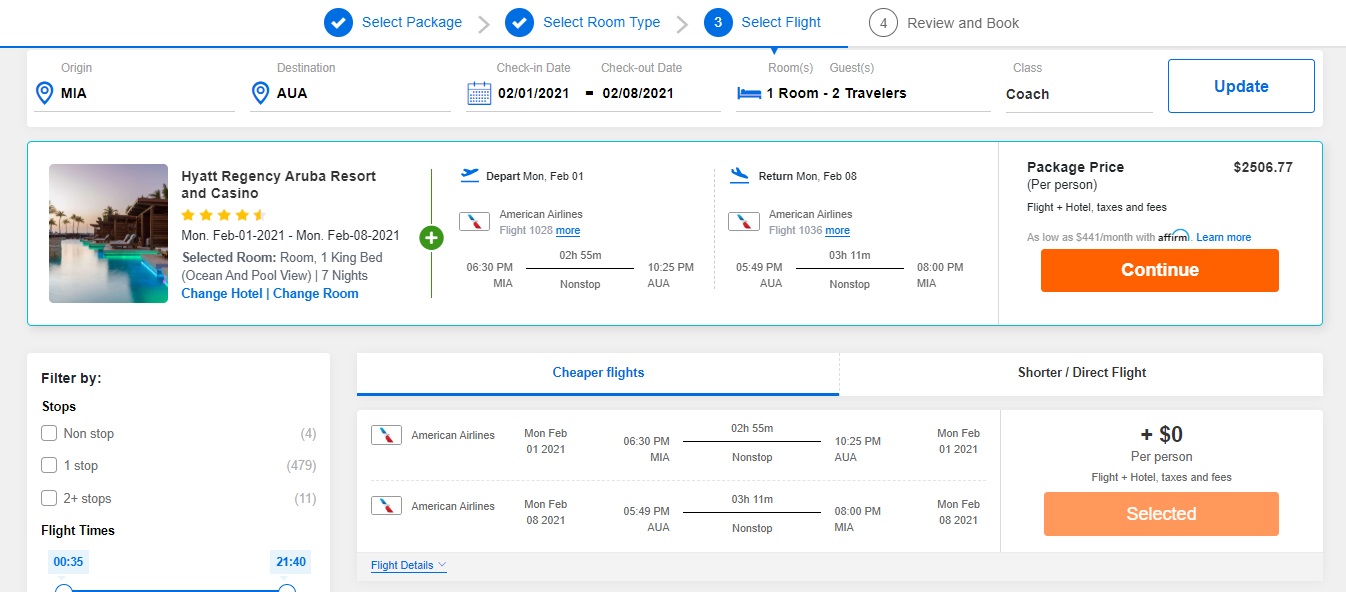
Task: Click the Review and Book step label
Action: point(963,23)
